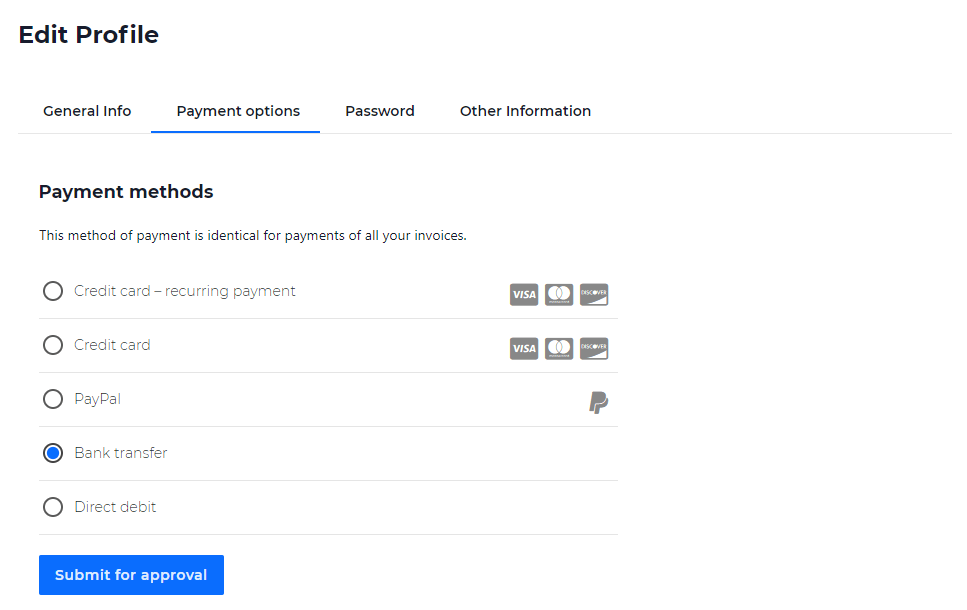Go to the Password tab

(x=380, y=111)
